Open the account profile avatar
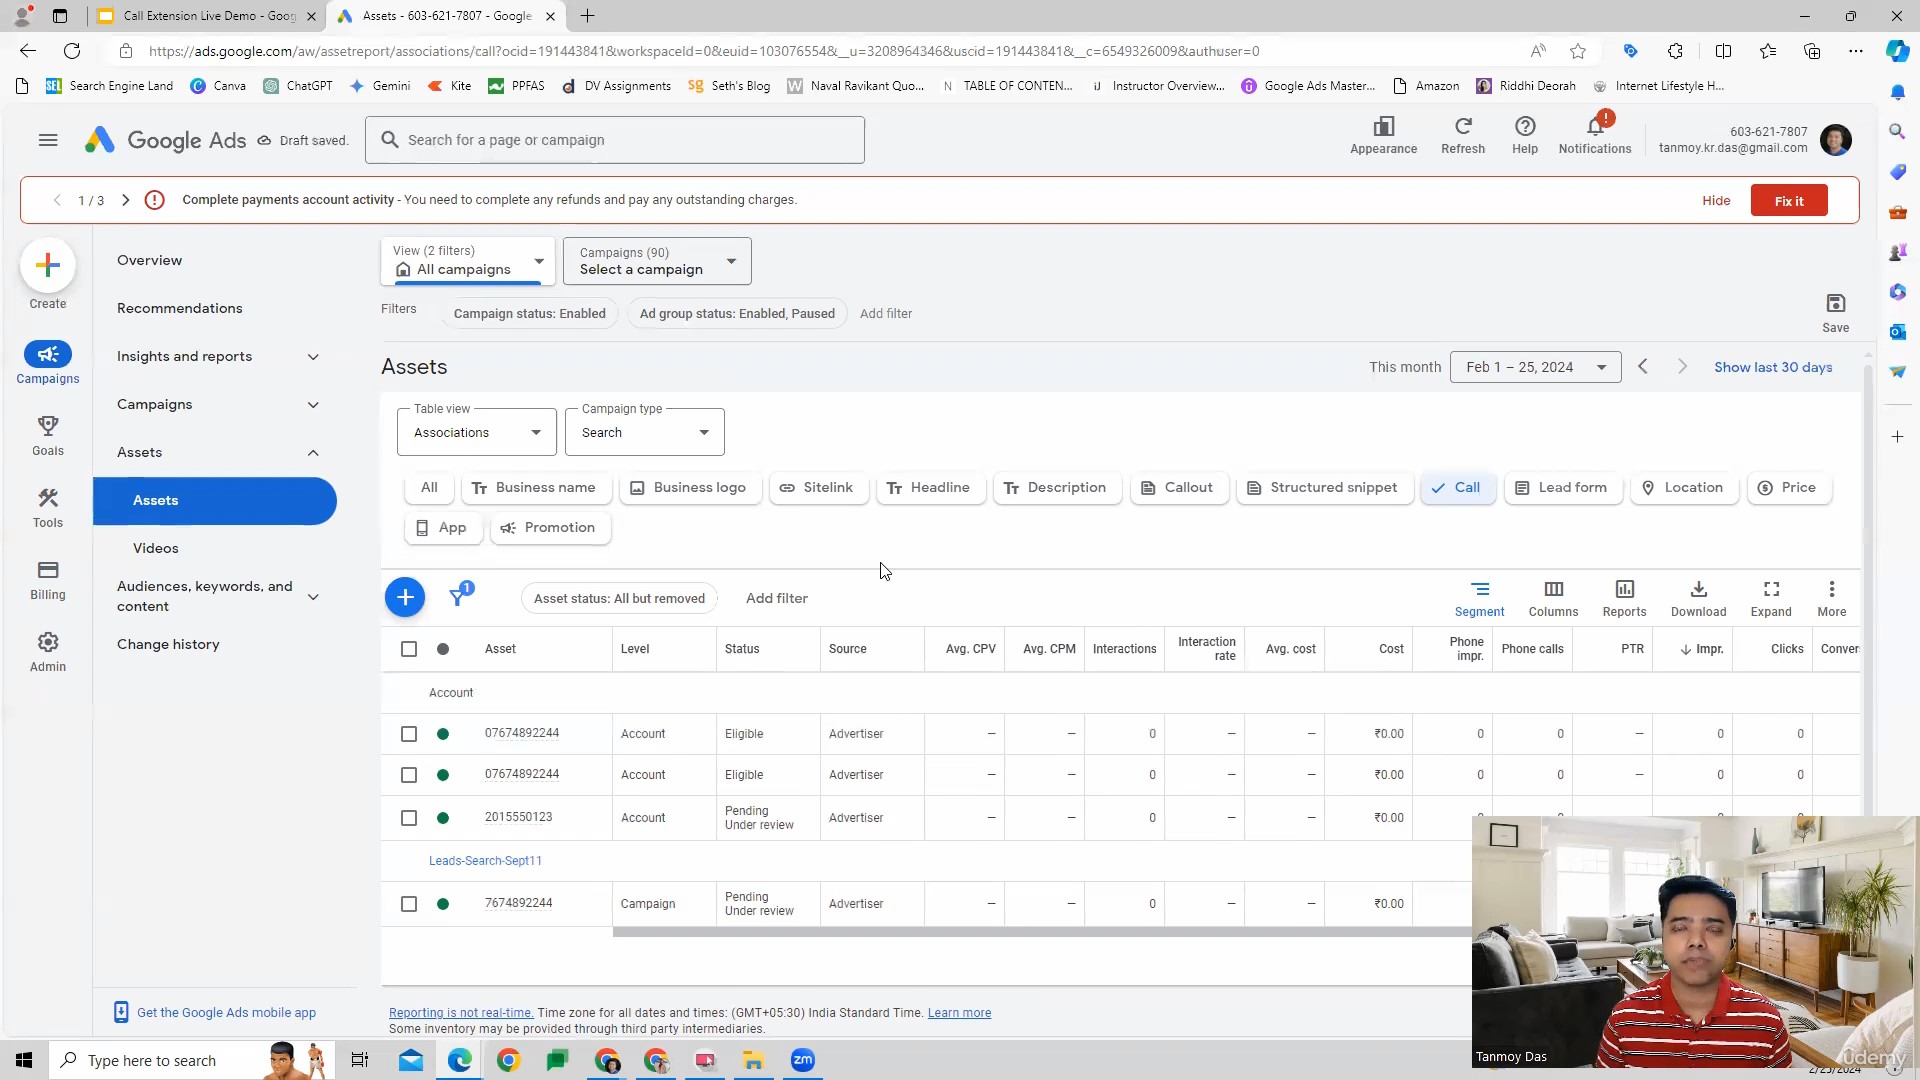This screenshot has width=1920, height=1080. [x=1836, y=140]
